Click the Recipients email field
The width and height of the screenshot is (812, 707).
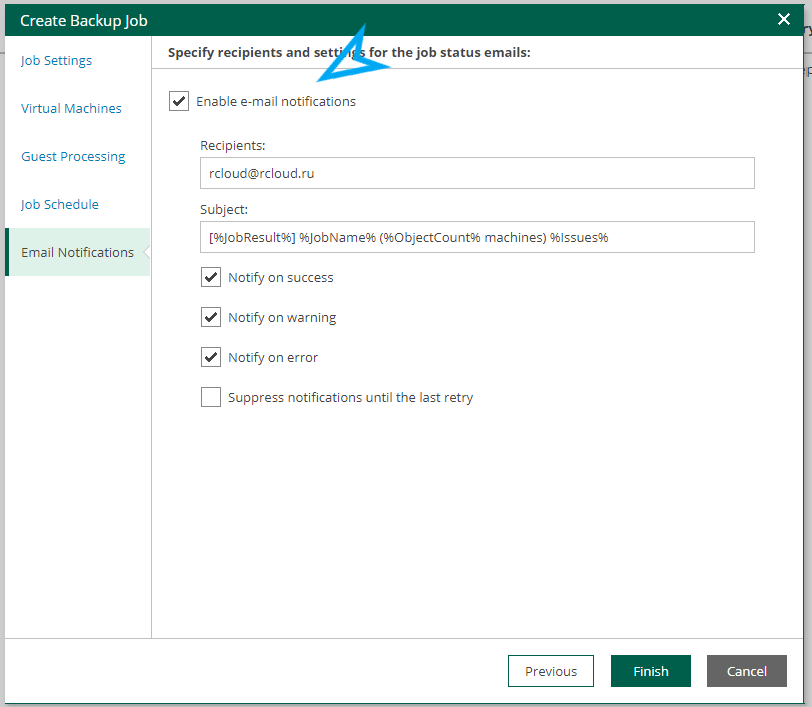pyautogui.click(x=477, y=173)
